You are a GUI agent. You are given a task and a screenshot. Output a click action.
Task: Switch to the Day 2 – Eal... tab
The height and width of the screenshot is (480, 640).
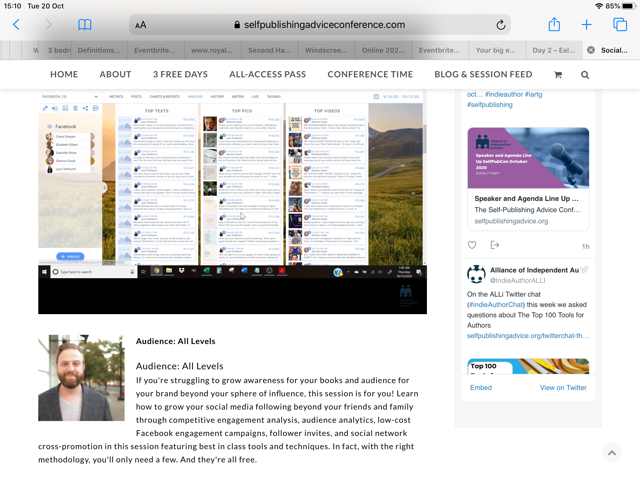[x=554, y=50]
